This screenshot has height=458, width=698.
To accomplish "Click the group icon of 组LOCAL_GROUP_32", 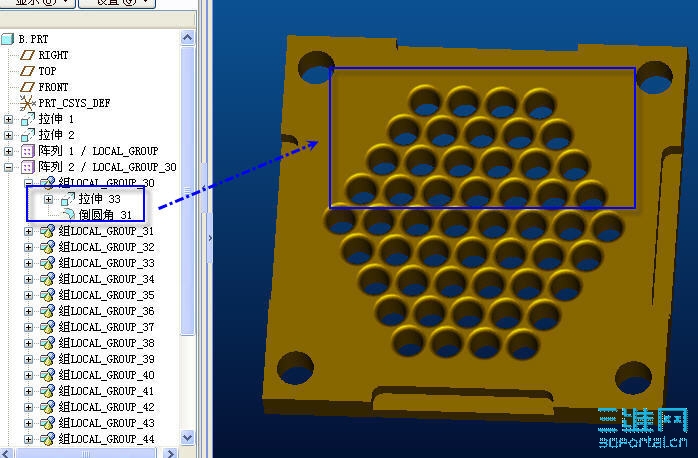I will click(47, 247).
